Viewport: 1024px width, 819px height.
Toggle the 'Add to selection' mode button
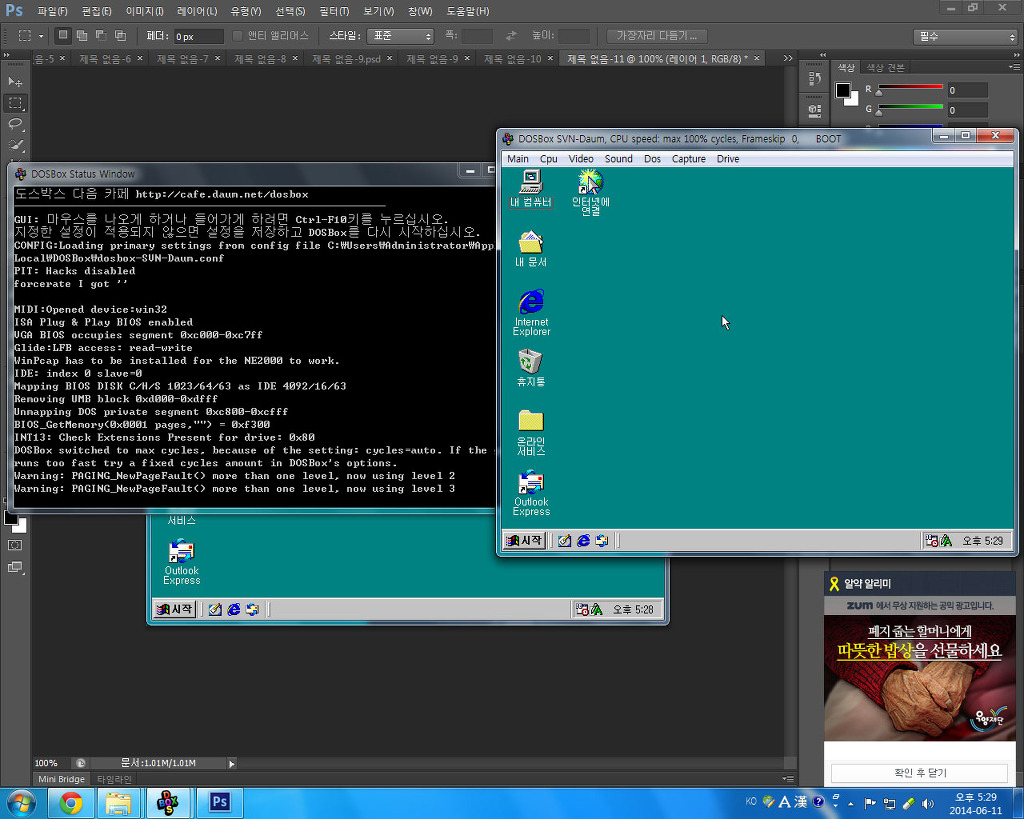click(x=81, y=36)
